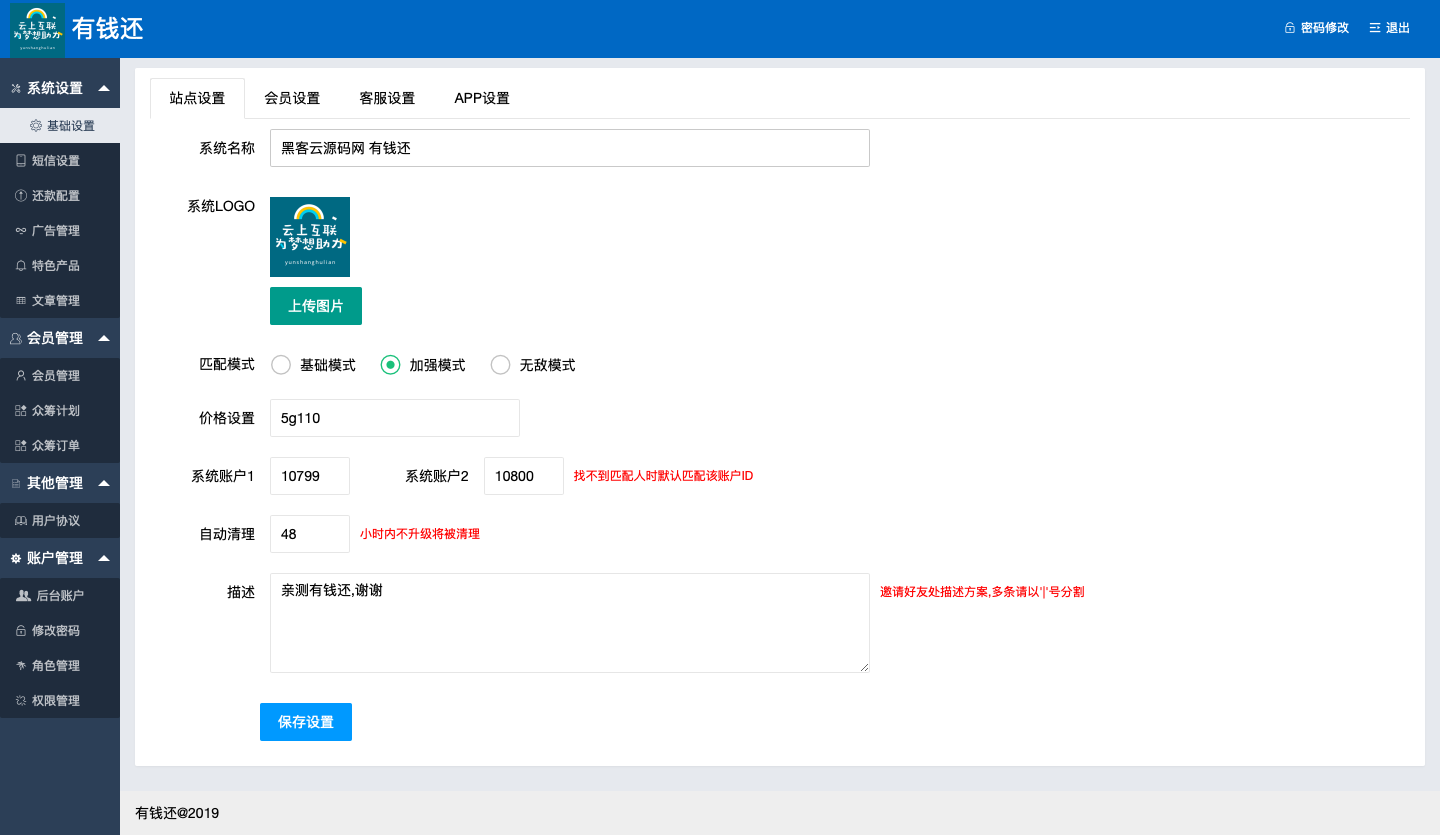Collapse the 系统设置 sidebar section
The width and height of the screenshot is (1440, 835).
pyautogui.click(x=104, y=88)
